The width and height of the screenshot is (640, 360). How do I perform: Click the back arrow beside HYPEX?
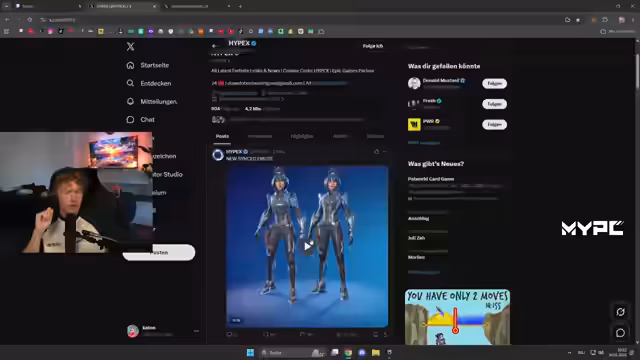[215, 46]
